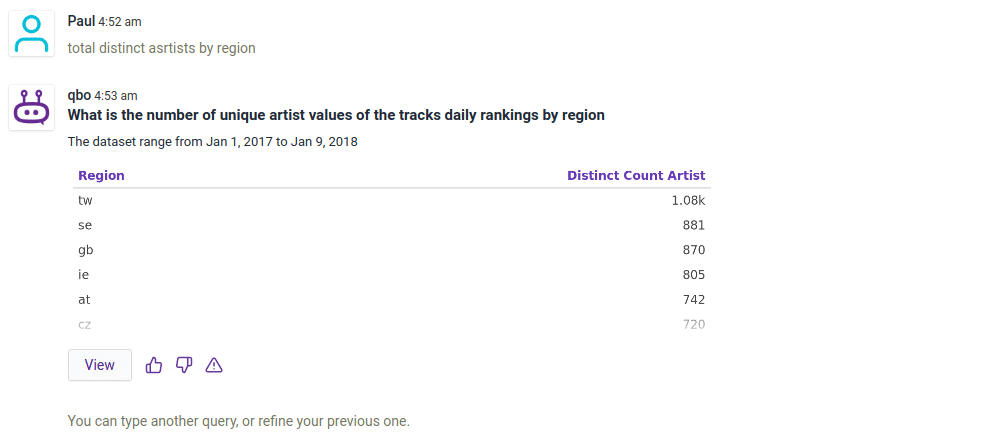This screenshot has height=442, width=1004.
Task: Click the thumbs up feedback icon
Action: pos(154,365)
